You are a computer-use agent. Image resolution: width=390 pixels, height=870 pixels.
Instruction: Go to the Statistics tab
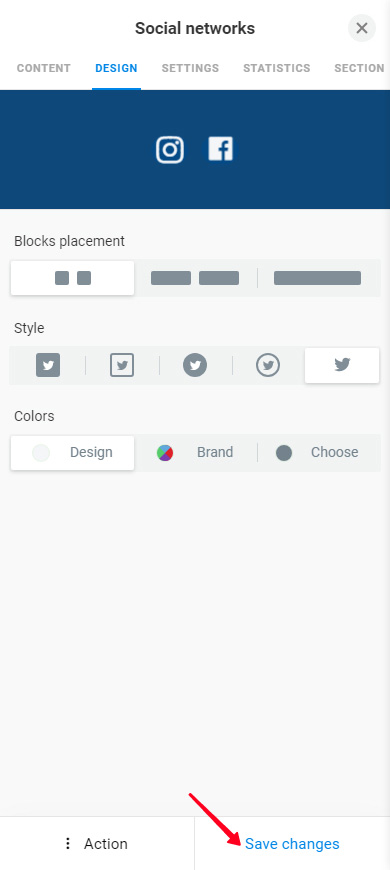click(x=277, y=68)
